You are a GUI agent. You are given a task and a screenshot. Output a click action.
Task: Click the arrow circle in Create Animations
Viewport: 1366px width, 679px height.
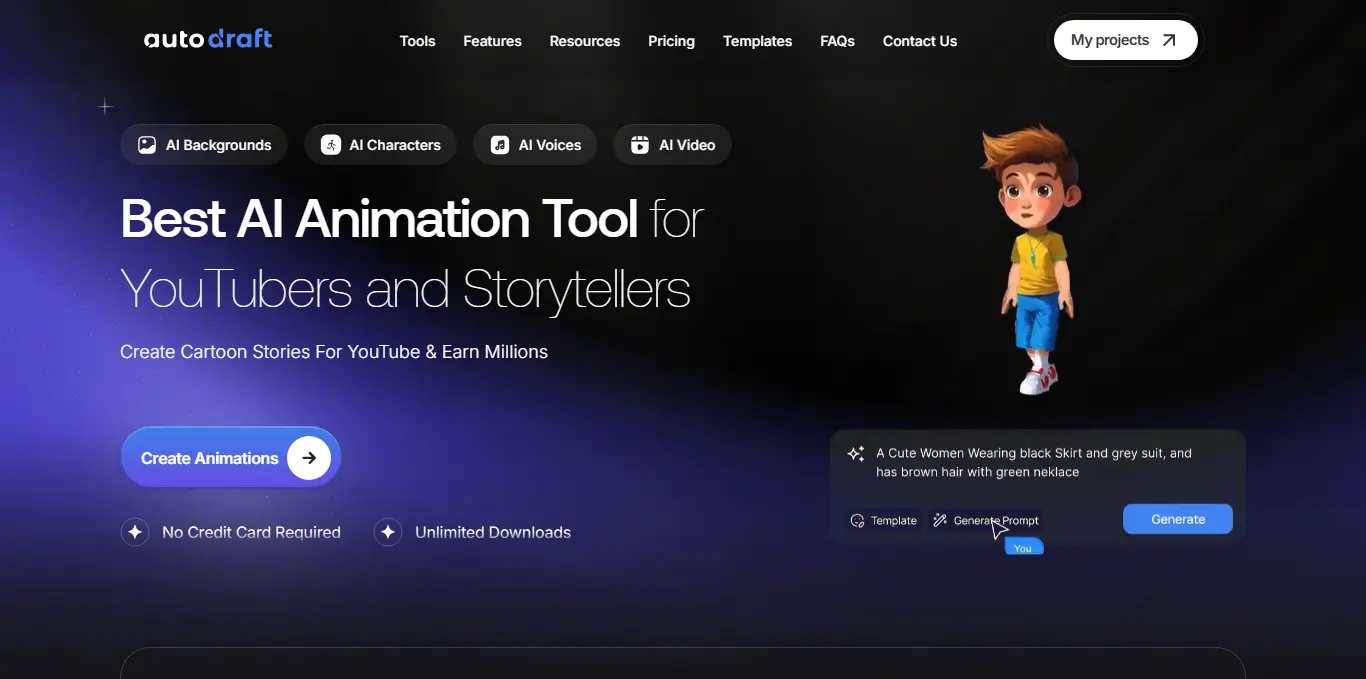point(309,458)
